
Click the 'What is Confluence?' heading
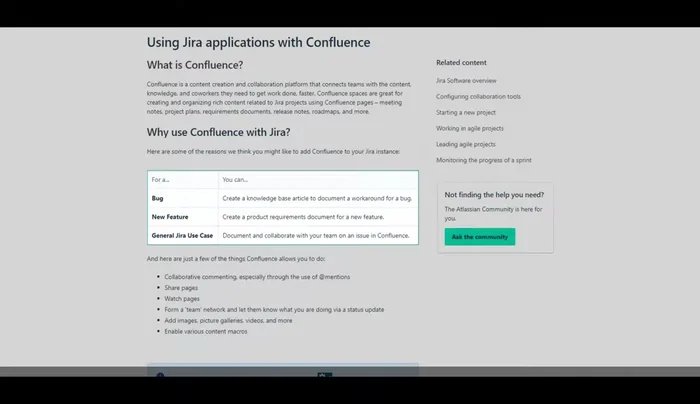195,65
